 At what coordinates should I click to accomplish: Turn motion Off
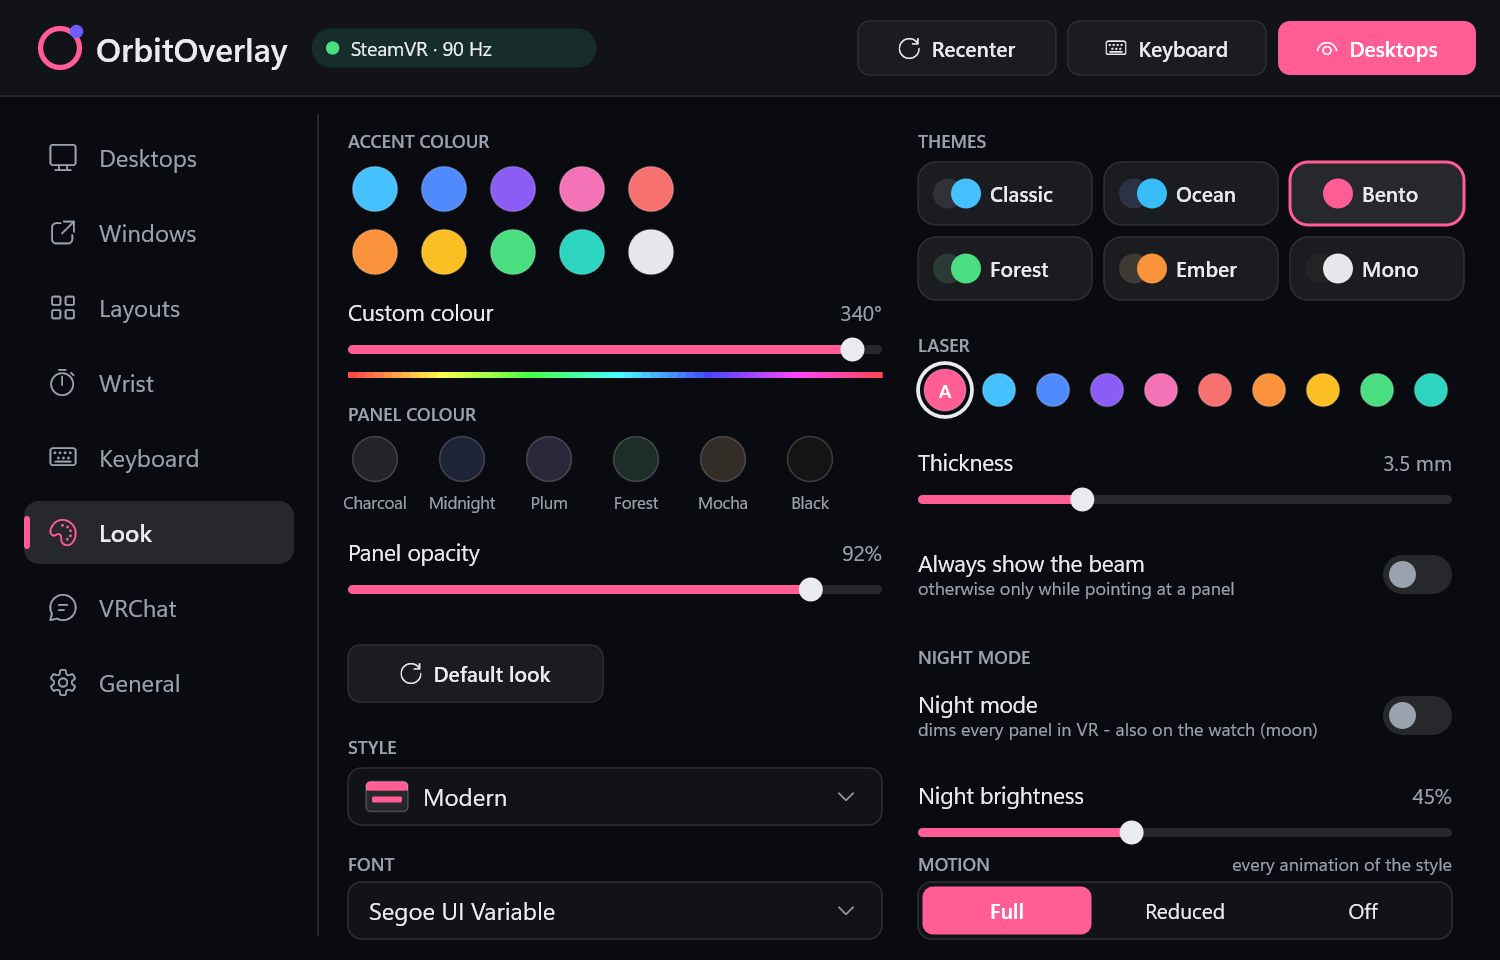pos(1362,911)
